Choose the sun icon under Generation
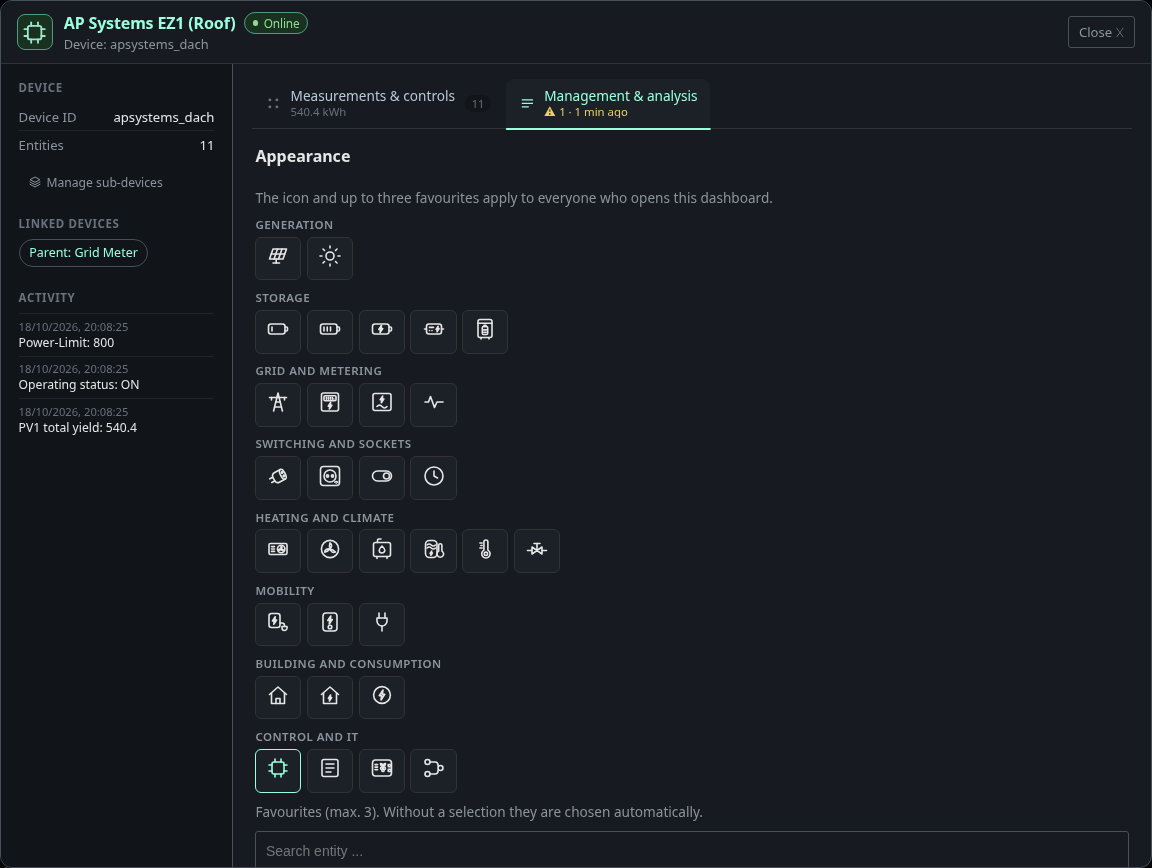 [x=330, y=257]
